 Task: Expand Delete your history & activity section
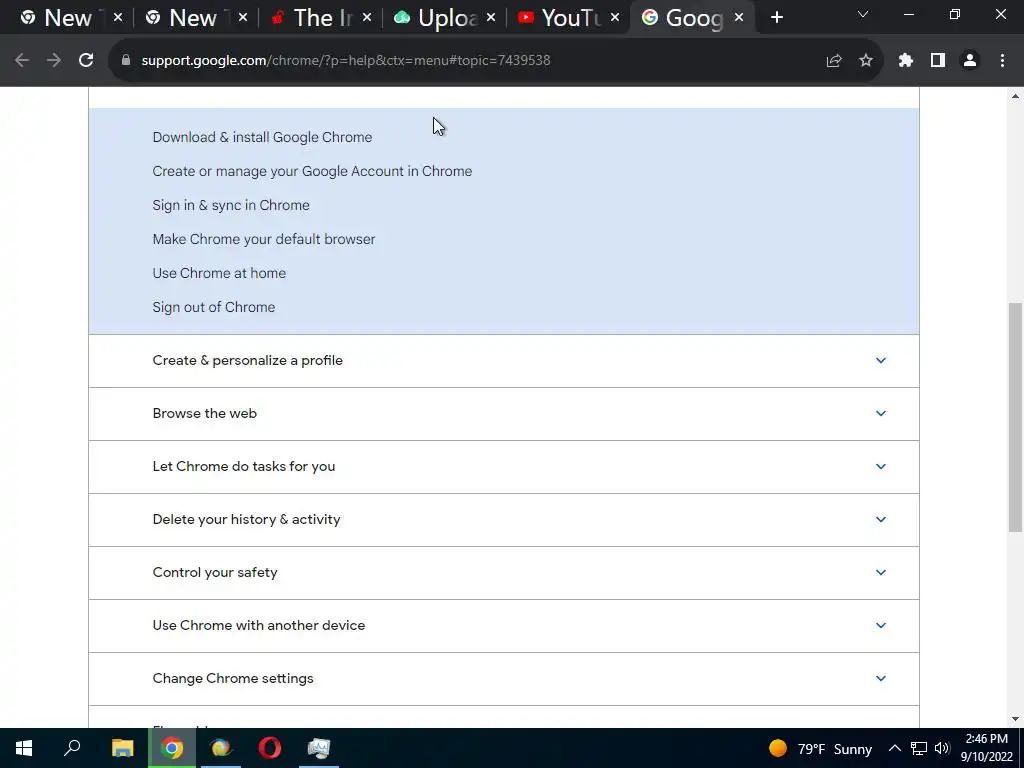click(504, 519)
